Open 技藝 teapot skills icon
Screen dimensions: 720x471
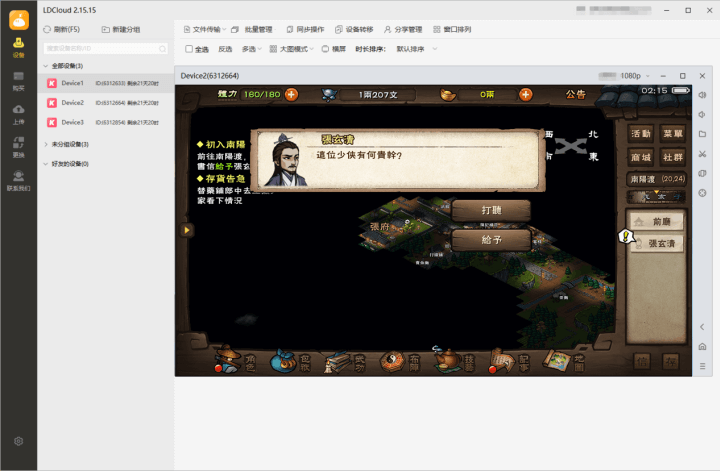click(x=455, y=360)
